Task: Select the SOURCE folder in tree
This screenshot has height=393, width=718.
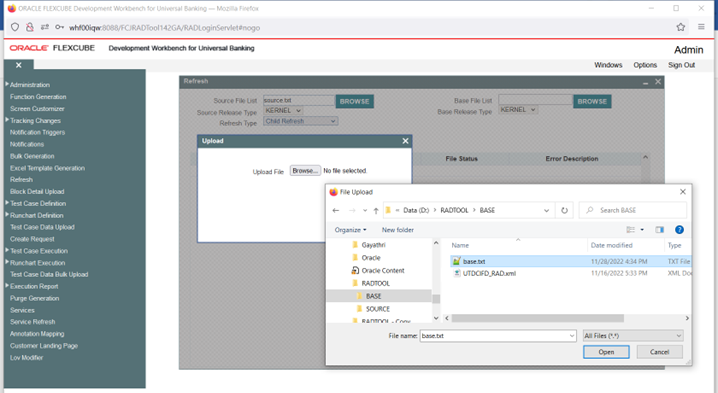Action: (x=378, y=309)
